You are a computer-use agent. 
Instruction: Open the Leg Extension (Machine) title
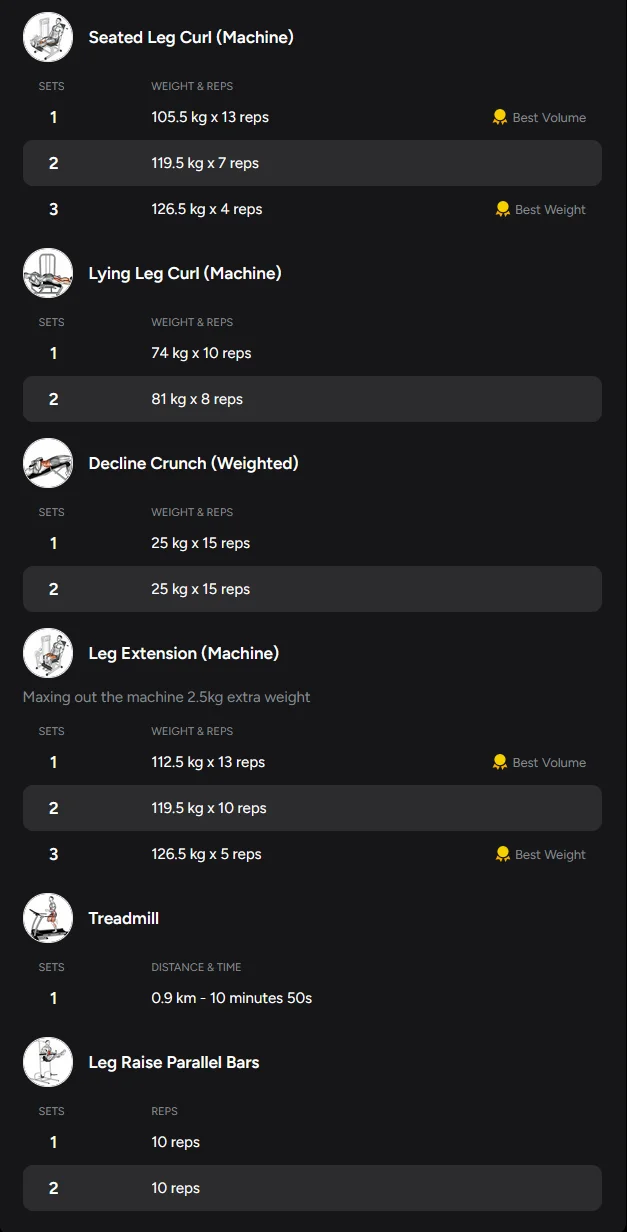tap(183, 653)
